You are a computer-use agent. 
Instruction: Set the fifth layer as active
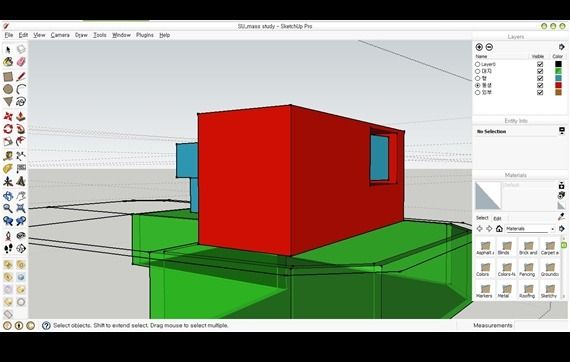478,92
